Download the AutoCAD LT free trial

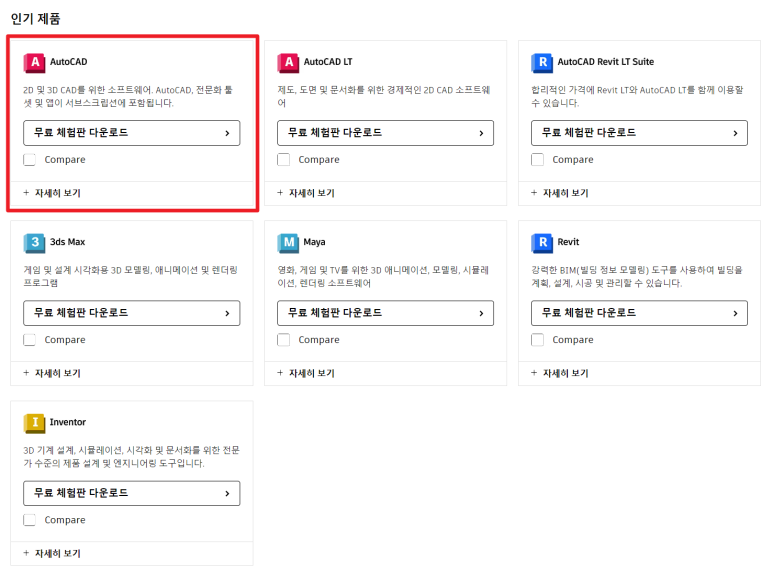pyautogui.click(x=386, y=133)
